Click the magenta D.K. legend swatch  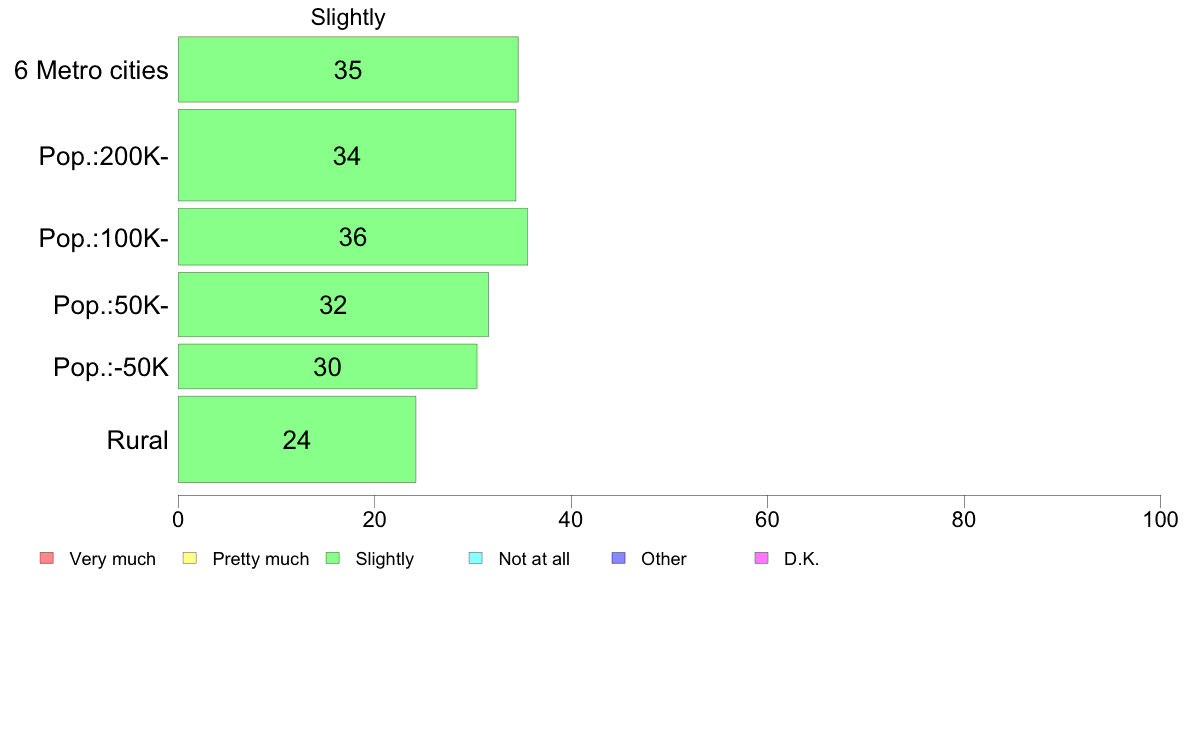tap(761, 559)
